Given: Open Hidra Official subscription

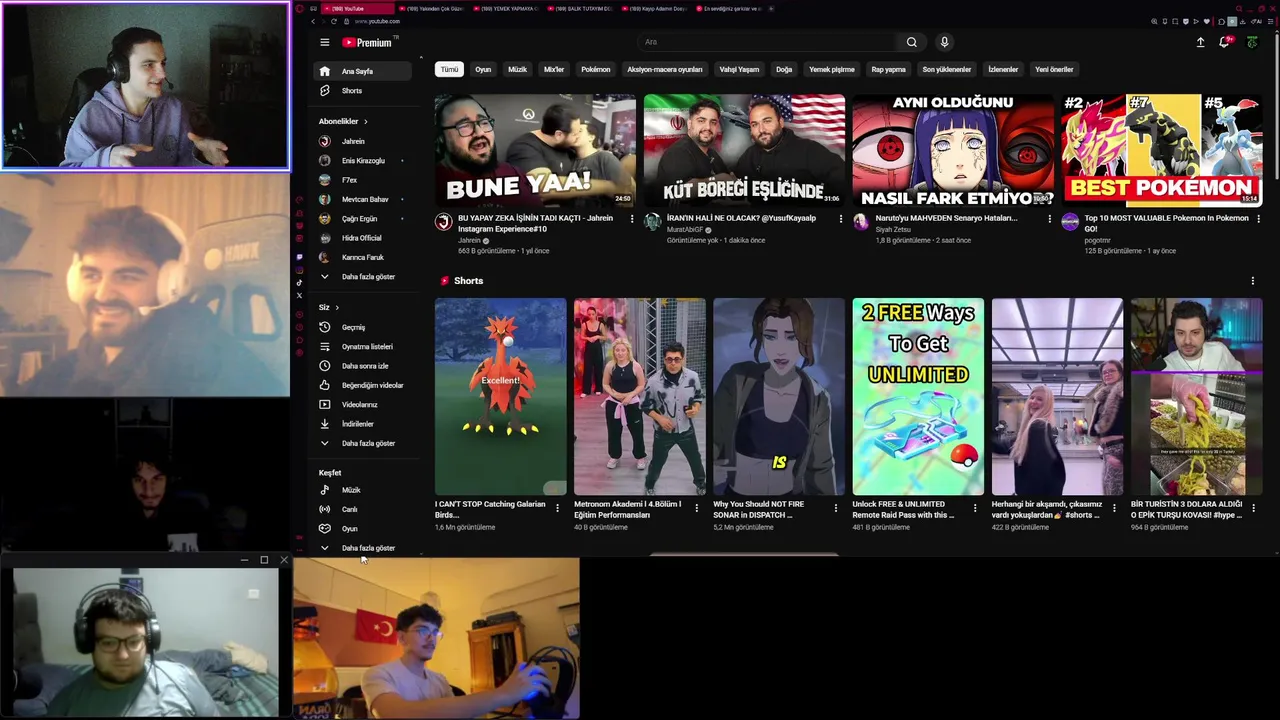Looking at the screenshot, I should click(363, 238).
